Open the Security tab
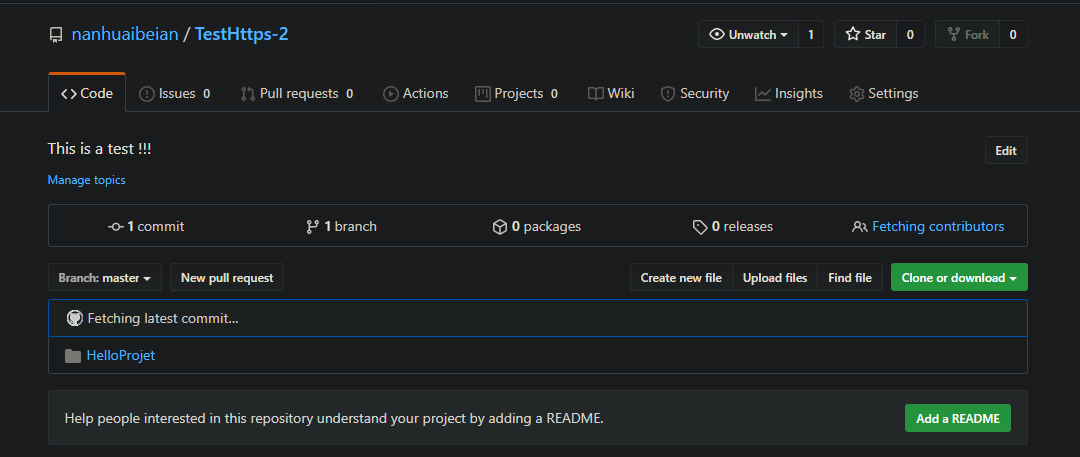 tap(694, 94)
